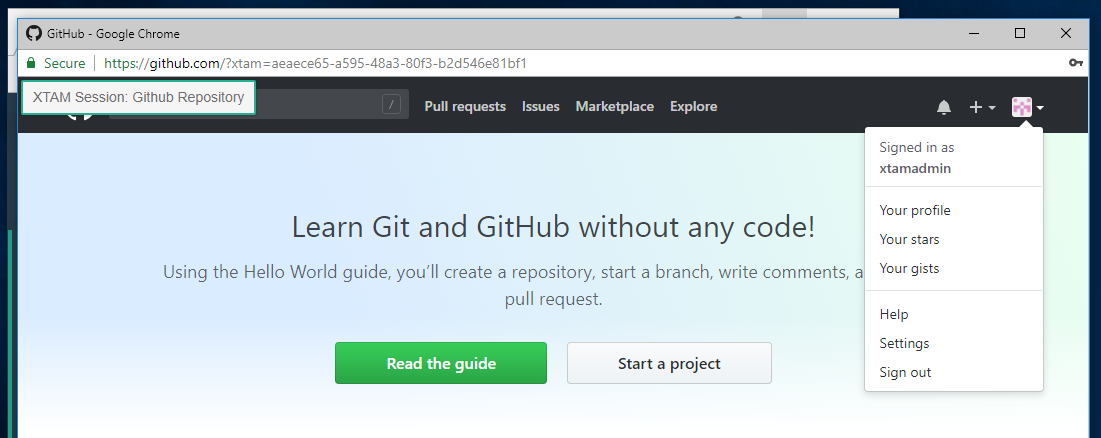This screenshot has width=1101, height=438.
Task: Click the Start a project button
Action: point(669,363)
